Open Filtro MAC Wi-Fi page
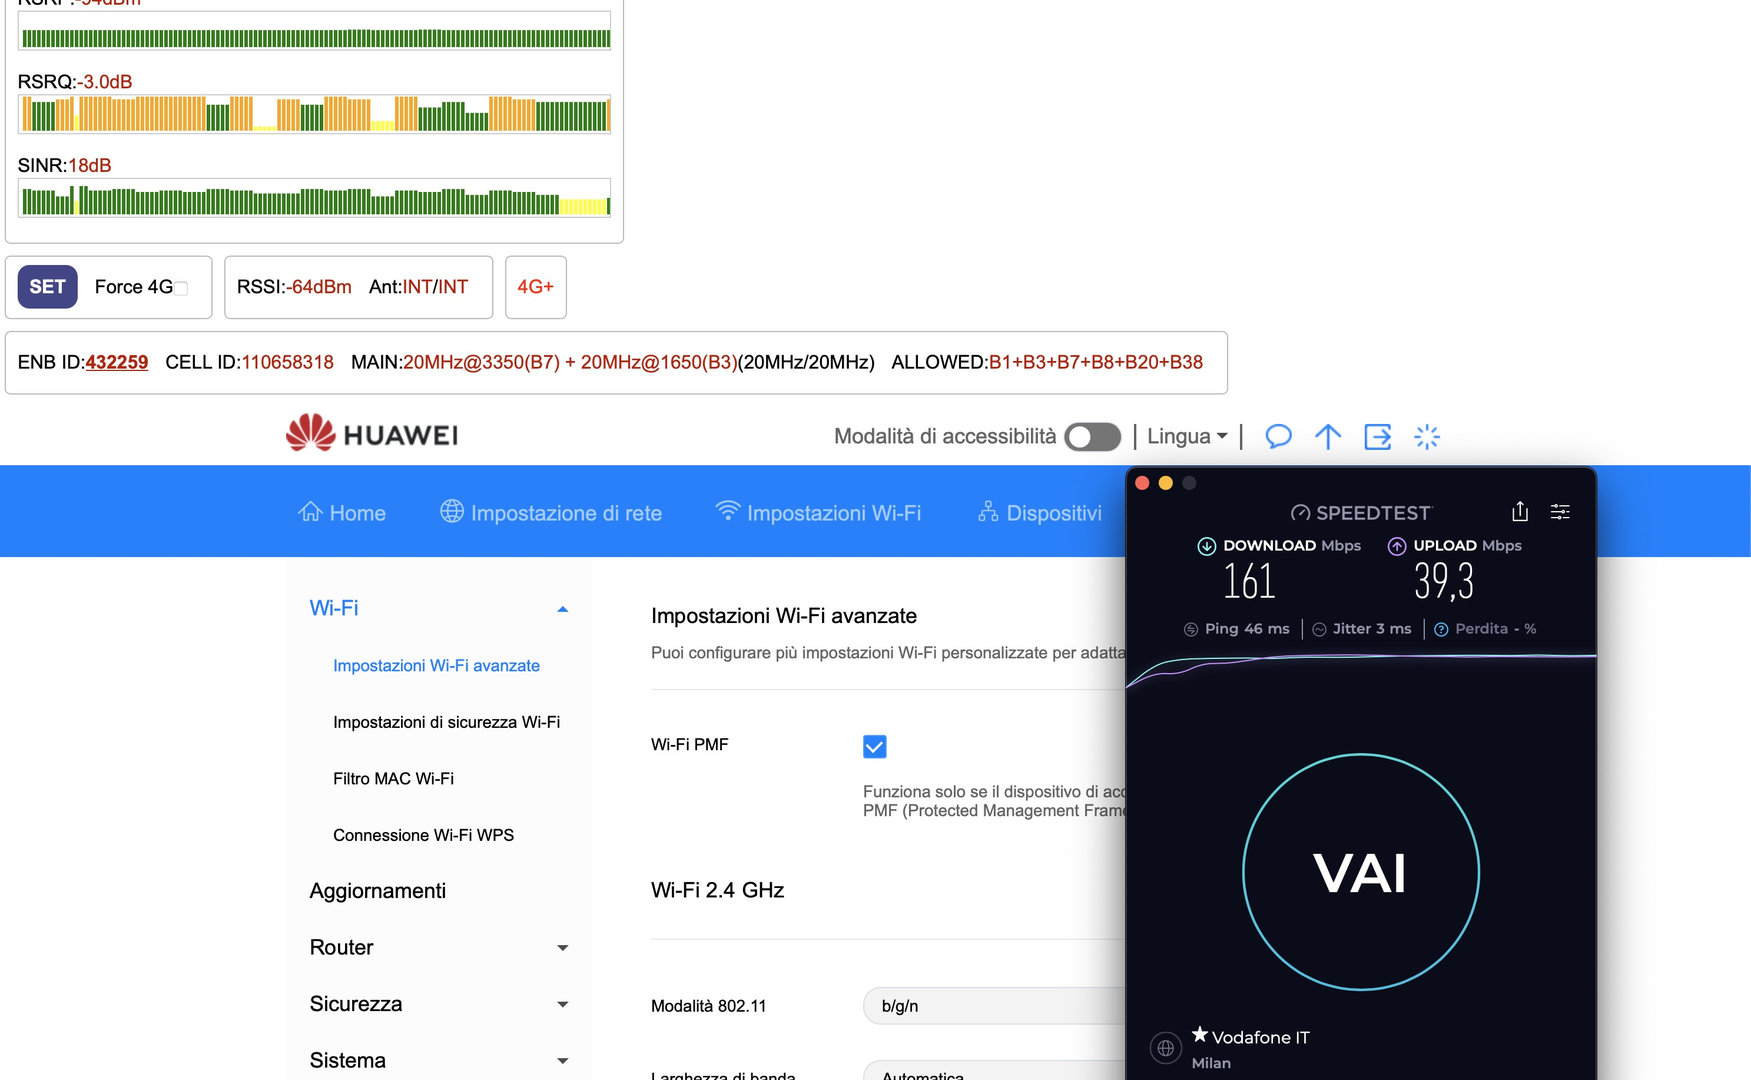The height and width of the screenshot is (1080, 1751). [x=393, y=778]
